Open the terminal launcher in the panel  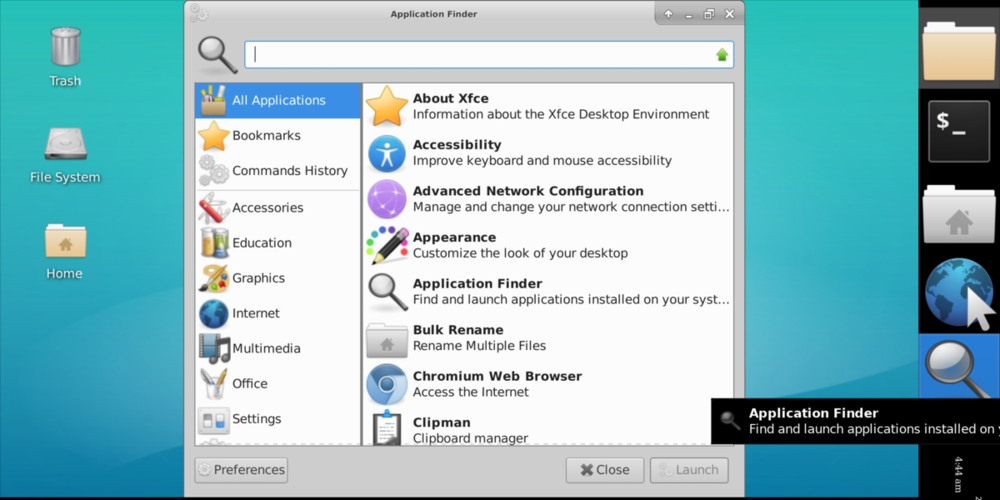pos(959,131)
